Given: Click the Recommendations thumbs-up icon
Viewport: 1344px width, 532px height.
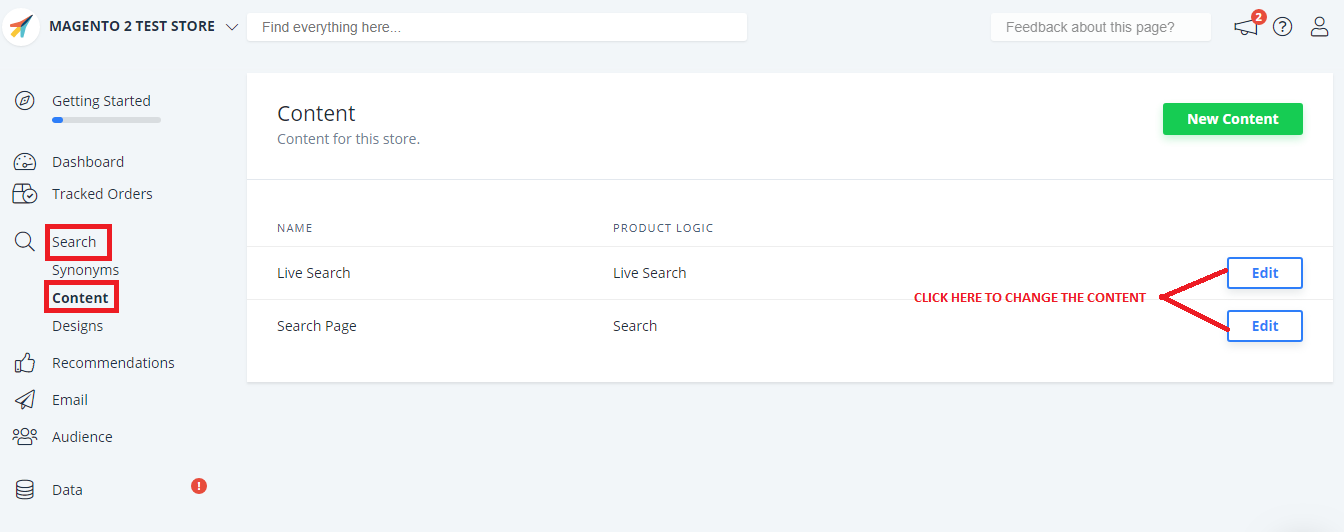Looking at the screenshot, I should (25, 363).
